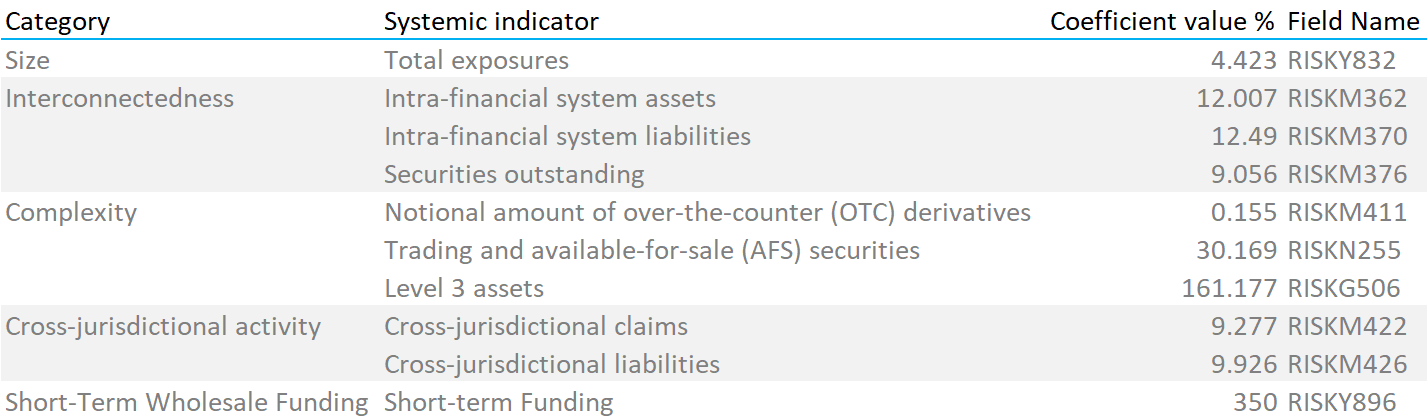
Task: Click the Field Name column header
Action: (1353, 22)
